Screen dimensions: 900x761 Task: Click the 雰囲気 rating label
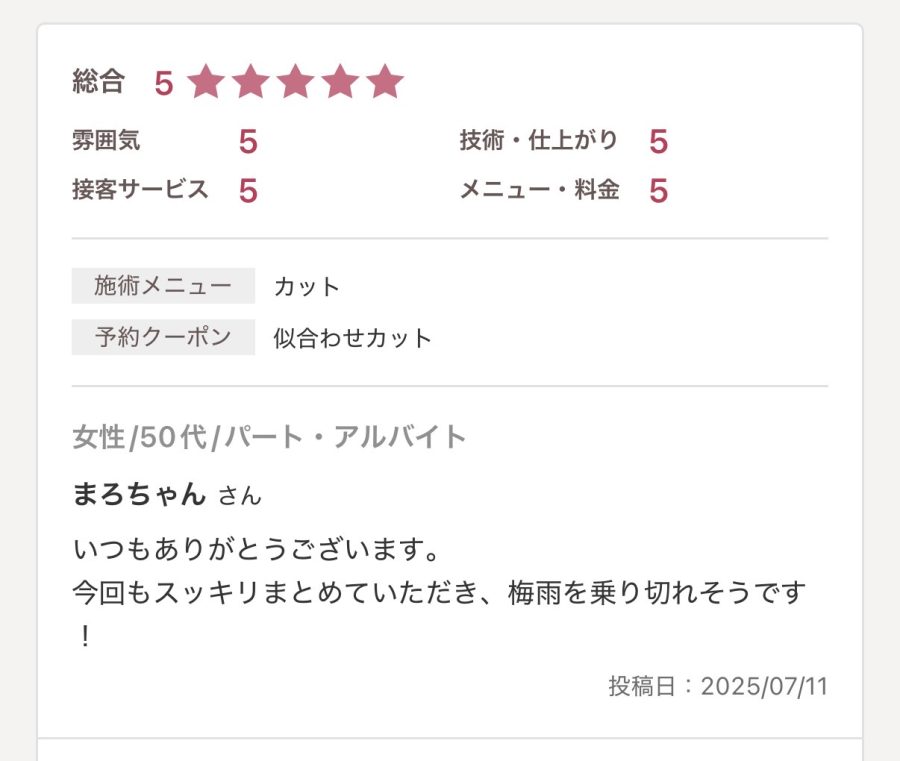tap(106, 141)
